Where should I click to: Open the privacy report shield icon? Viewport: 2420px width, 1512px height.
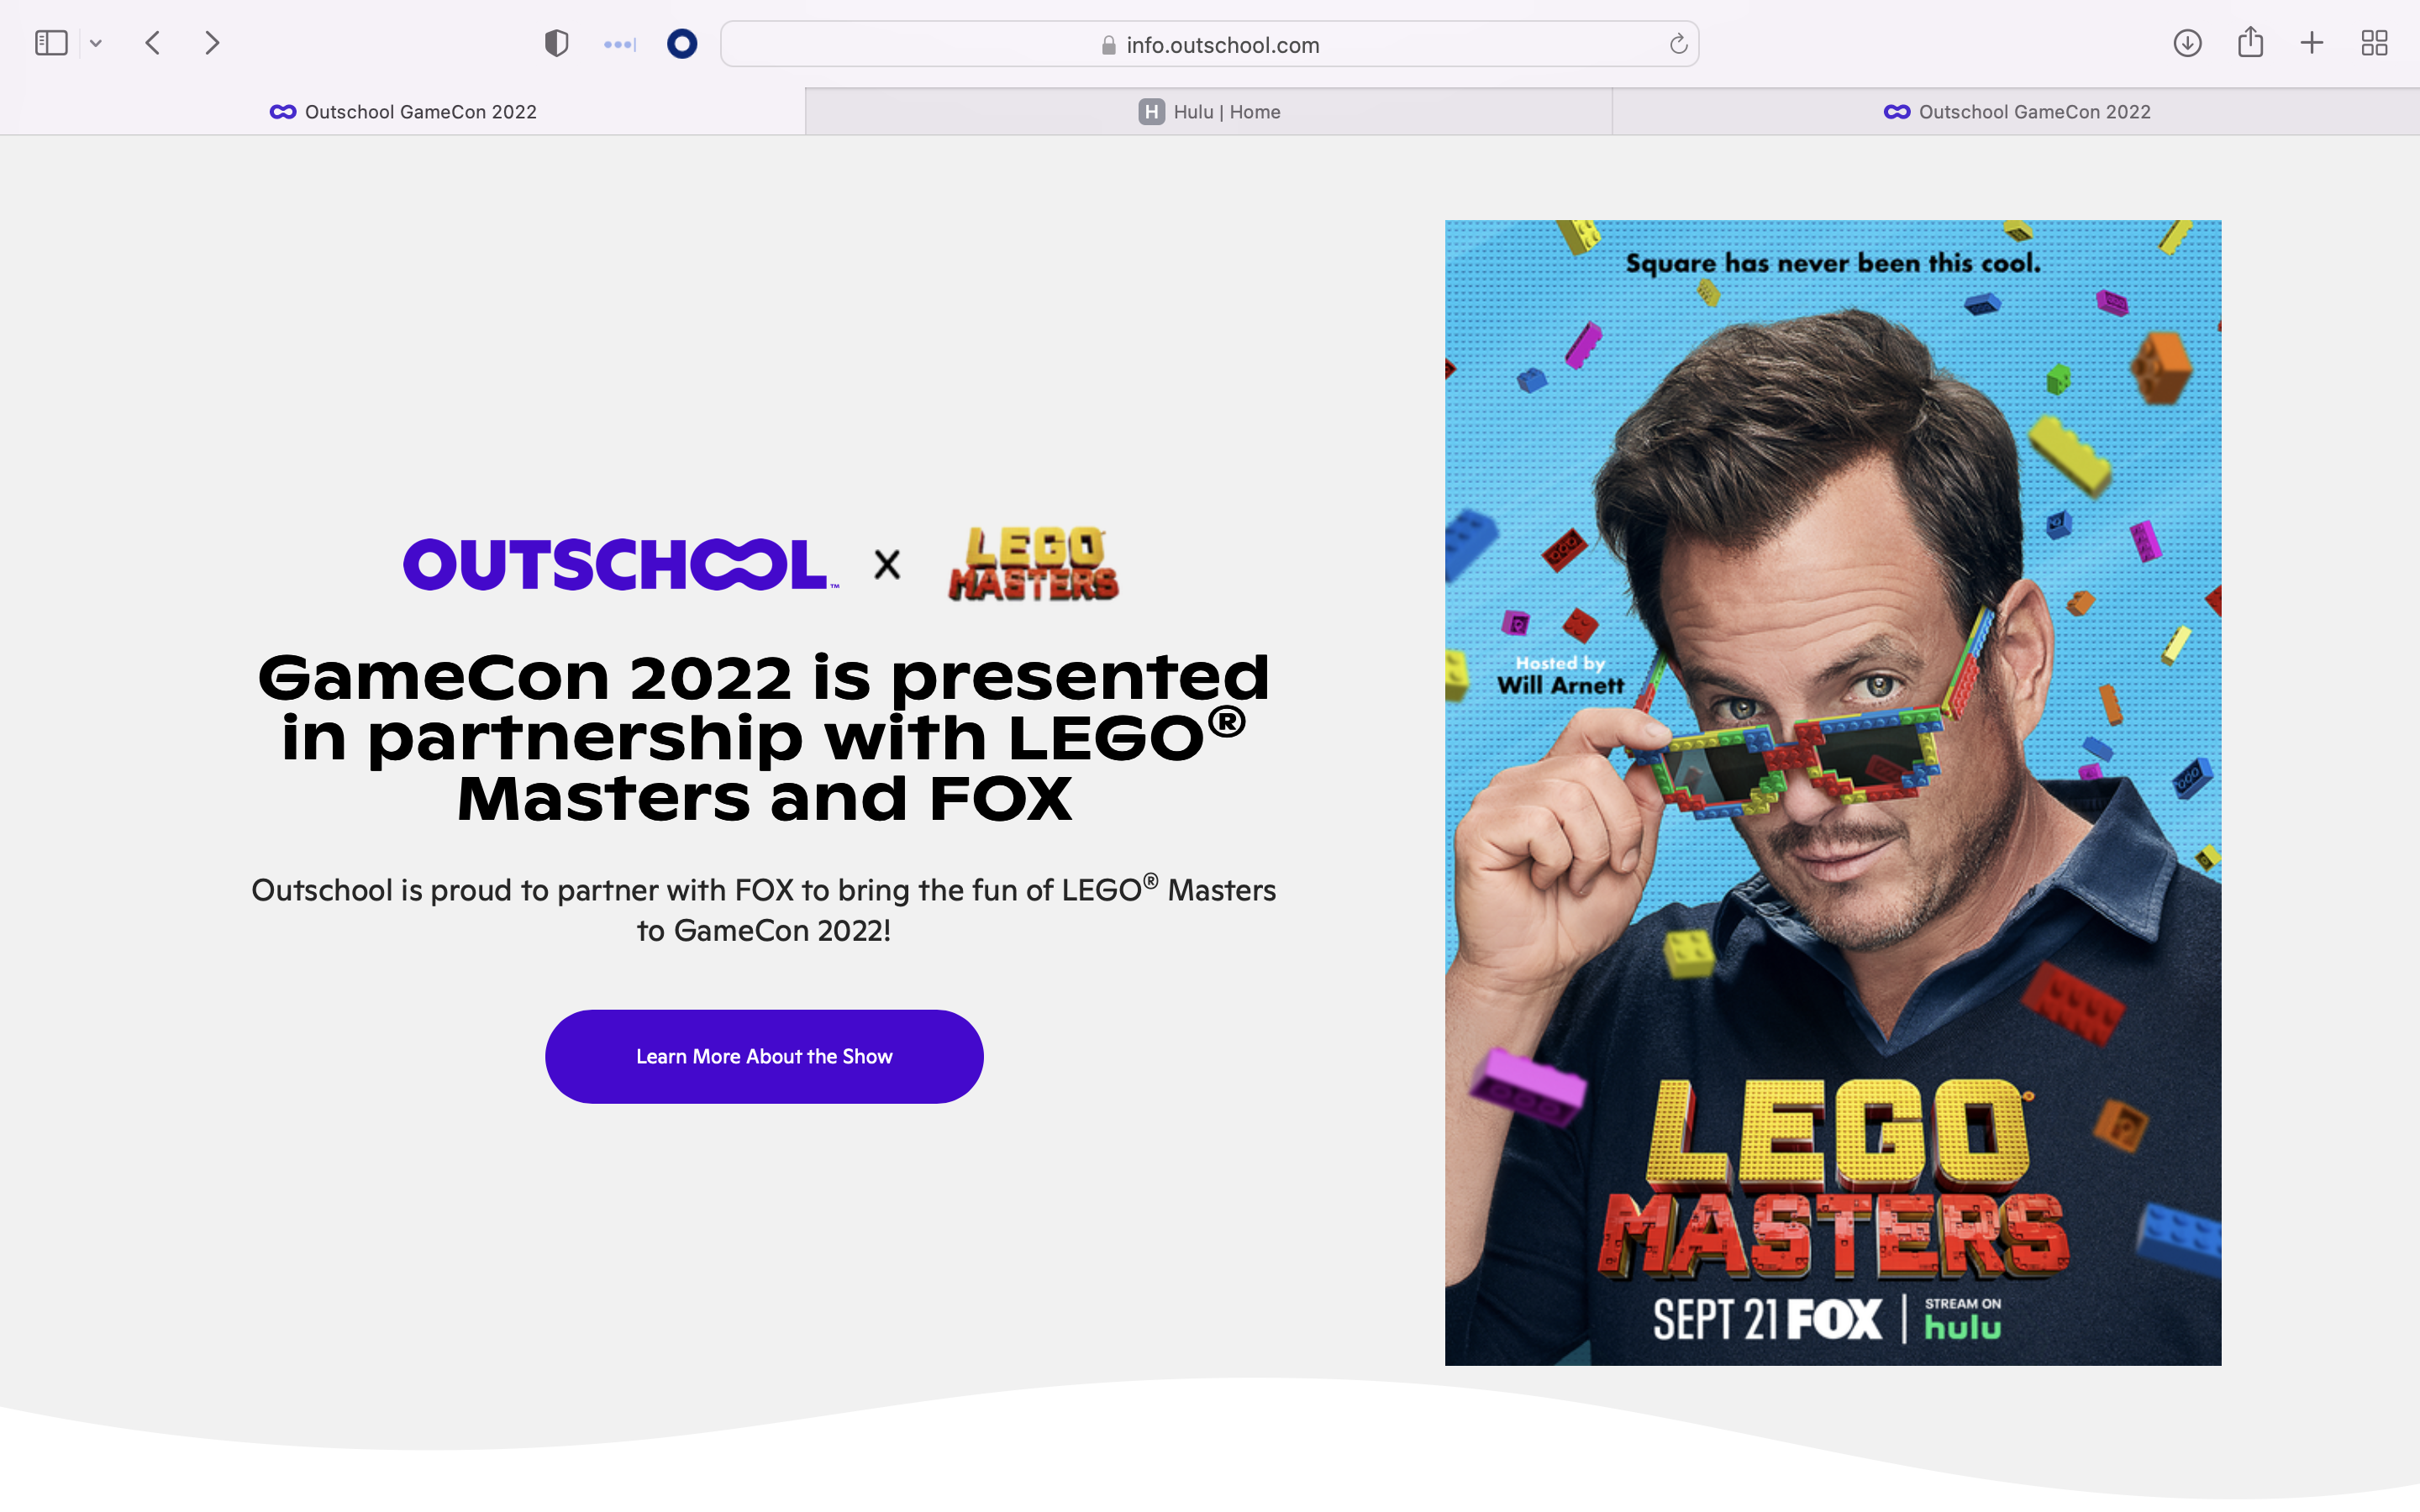556,43
